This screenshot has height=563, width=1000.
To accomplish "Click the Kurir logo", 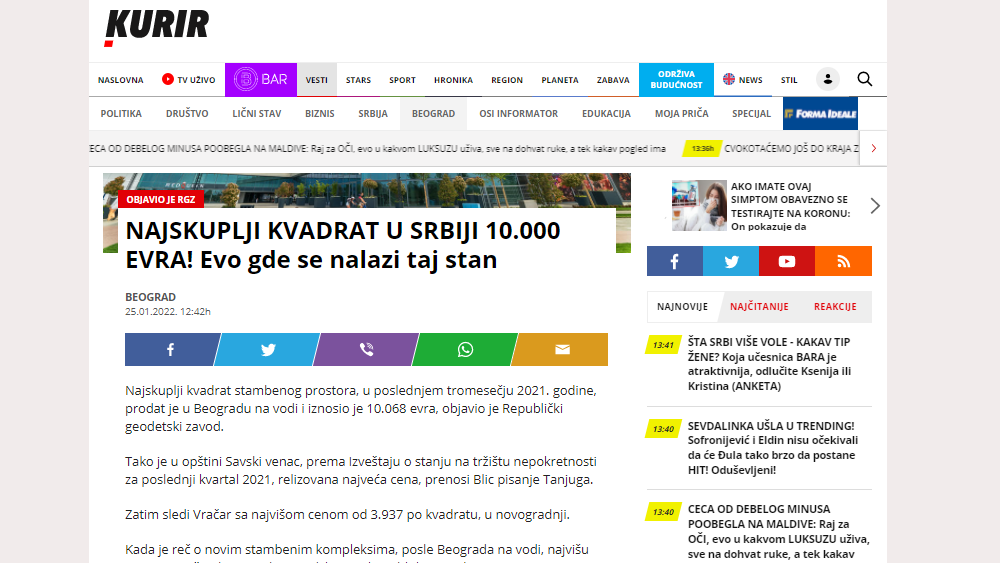I will (157, 27).
